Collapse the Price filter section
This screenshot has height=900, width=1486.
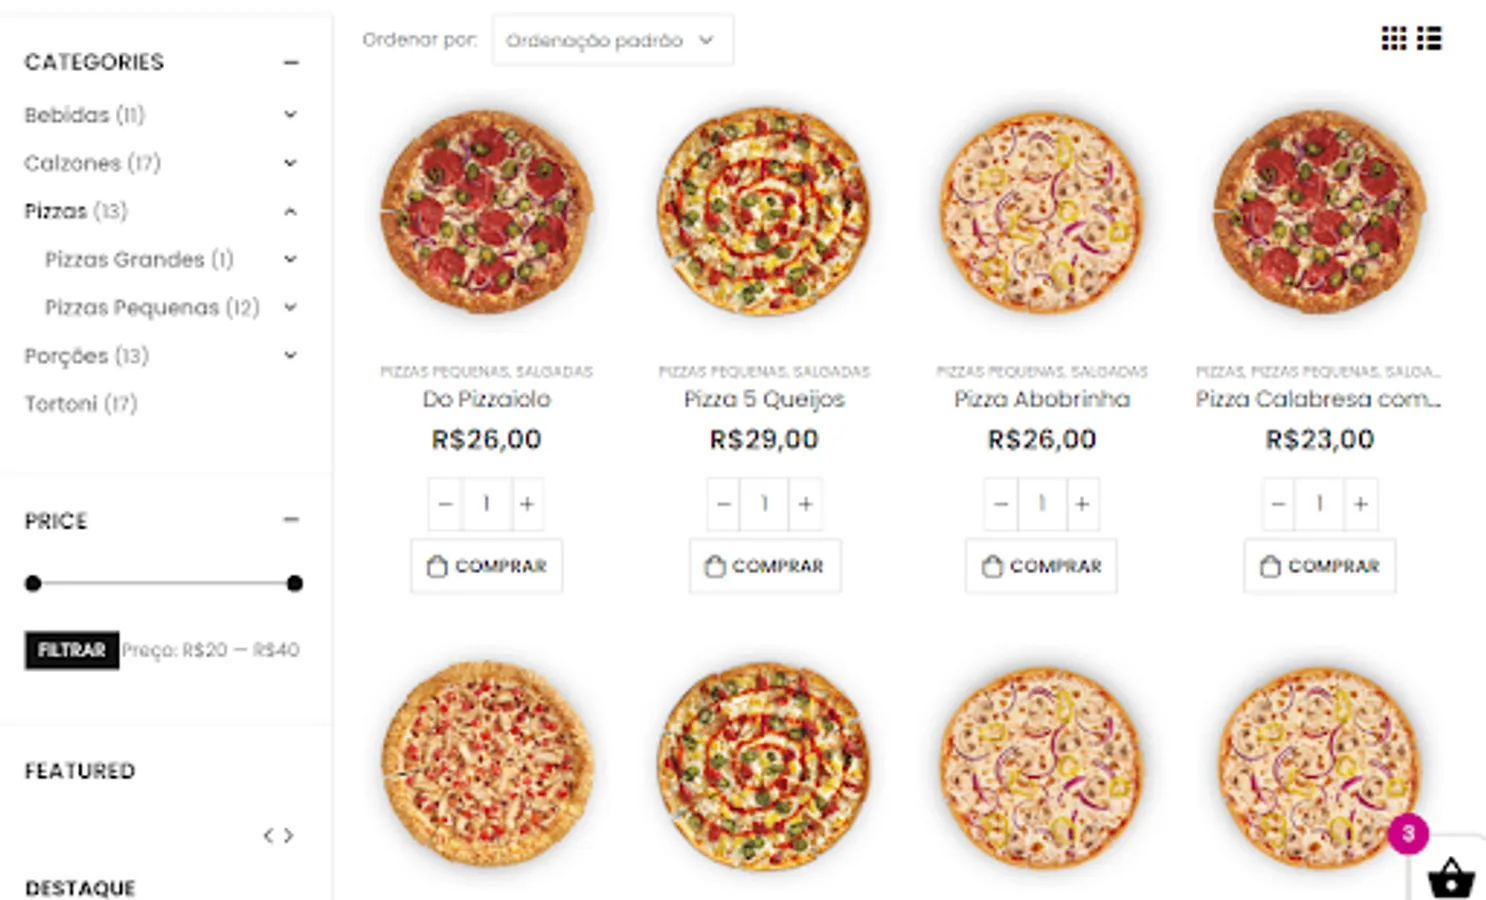pyautogui.click(x=291, y=520)
